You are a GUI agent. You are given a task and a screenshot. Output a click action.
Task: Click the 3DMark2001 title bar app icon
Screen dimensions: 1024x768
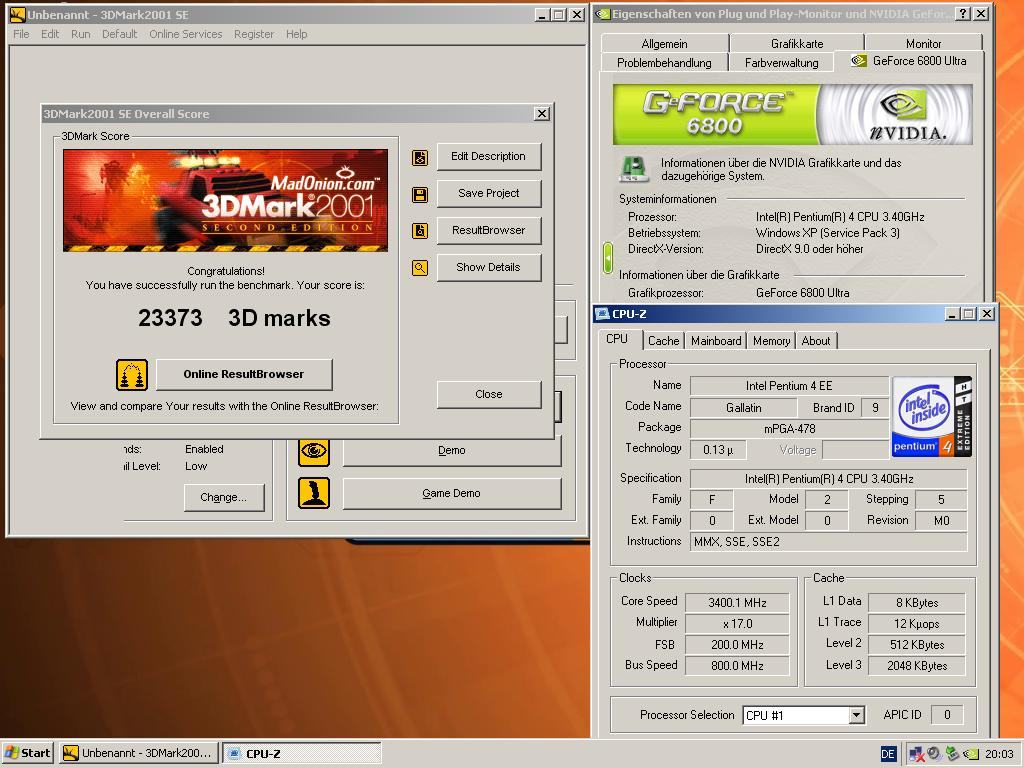18,14
